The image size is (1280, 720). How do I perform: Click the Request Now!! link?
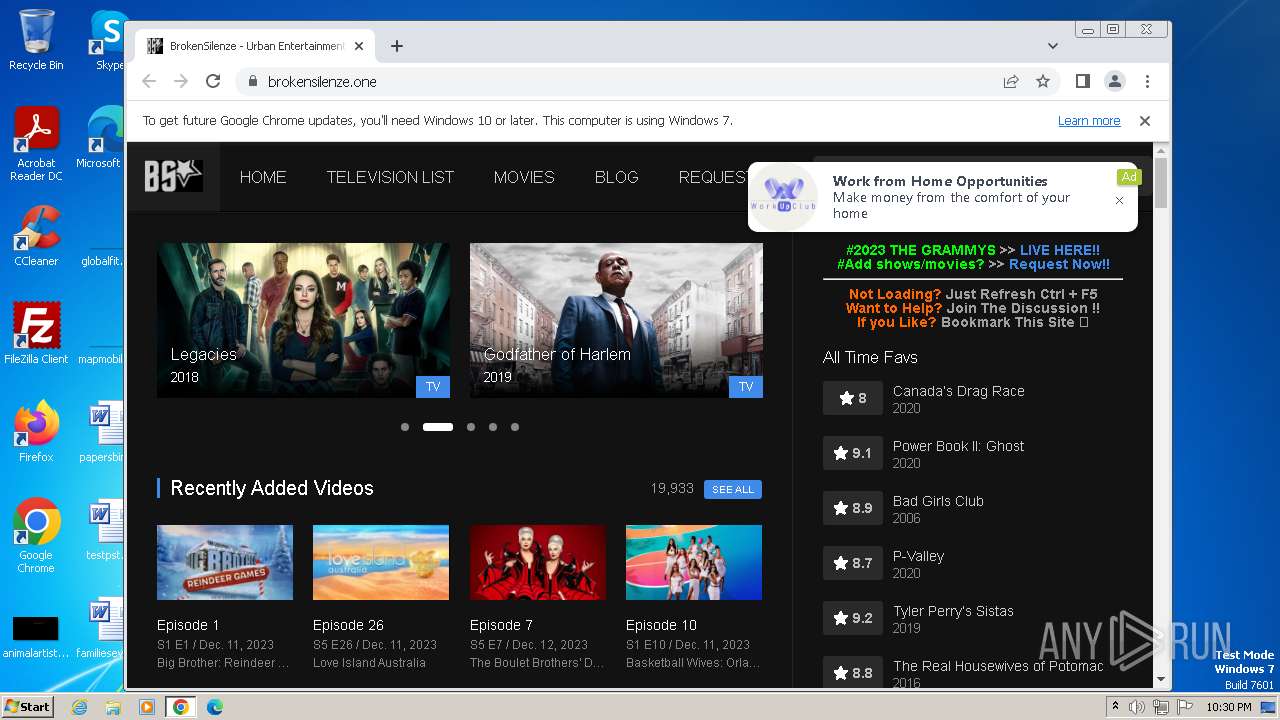1059,264
